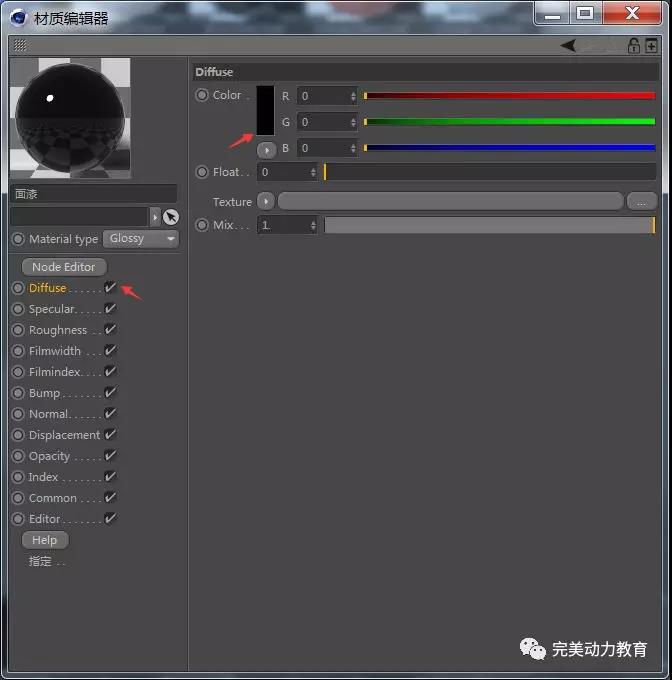Expand the arrow button below color swatch
672x680 pixels.
(266, 149)
